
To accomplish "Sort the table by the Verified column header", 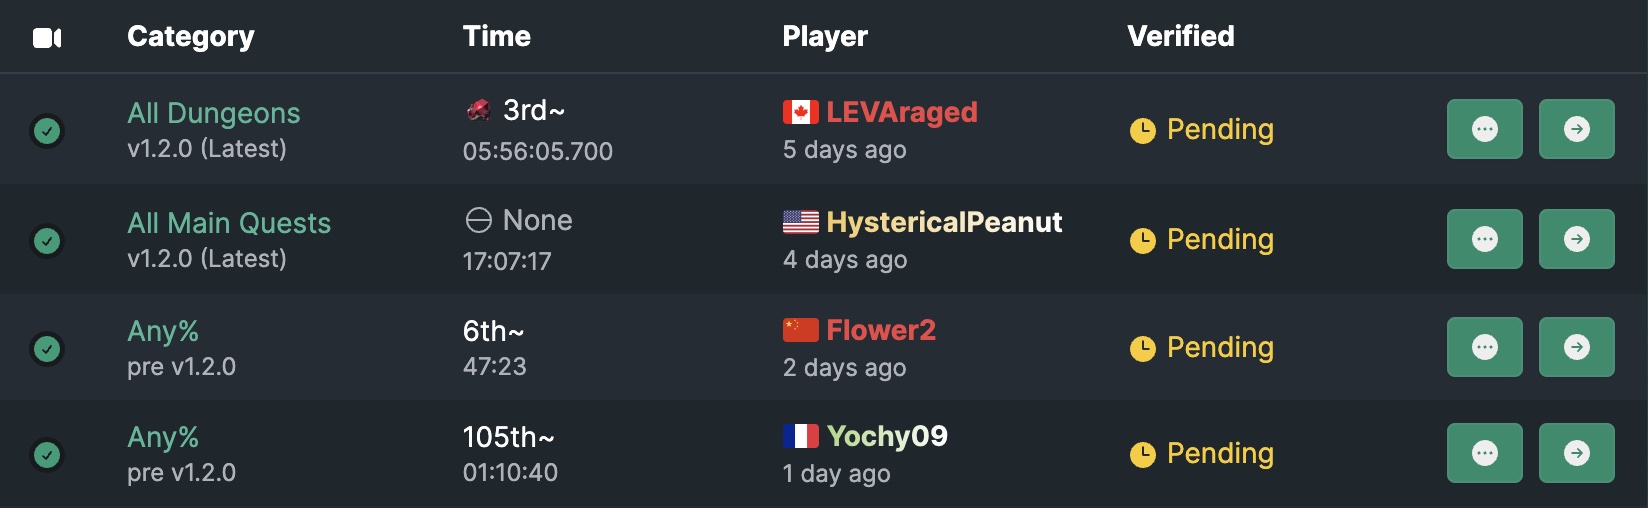I will click(x=1181, y=37).
